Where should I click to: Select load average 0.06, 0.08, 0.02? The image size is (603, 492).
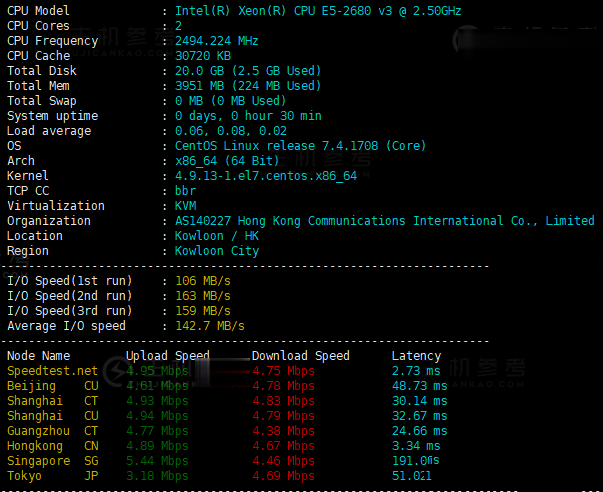click(x=231, y=131)
